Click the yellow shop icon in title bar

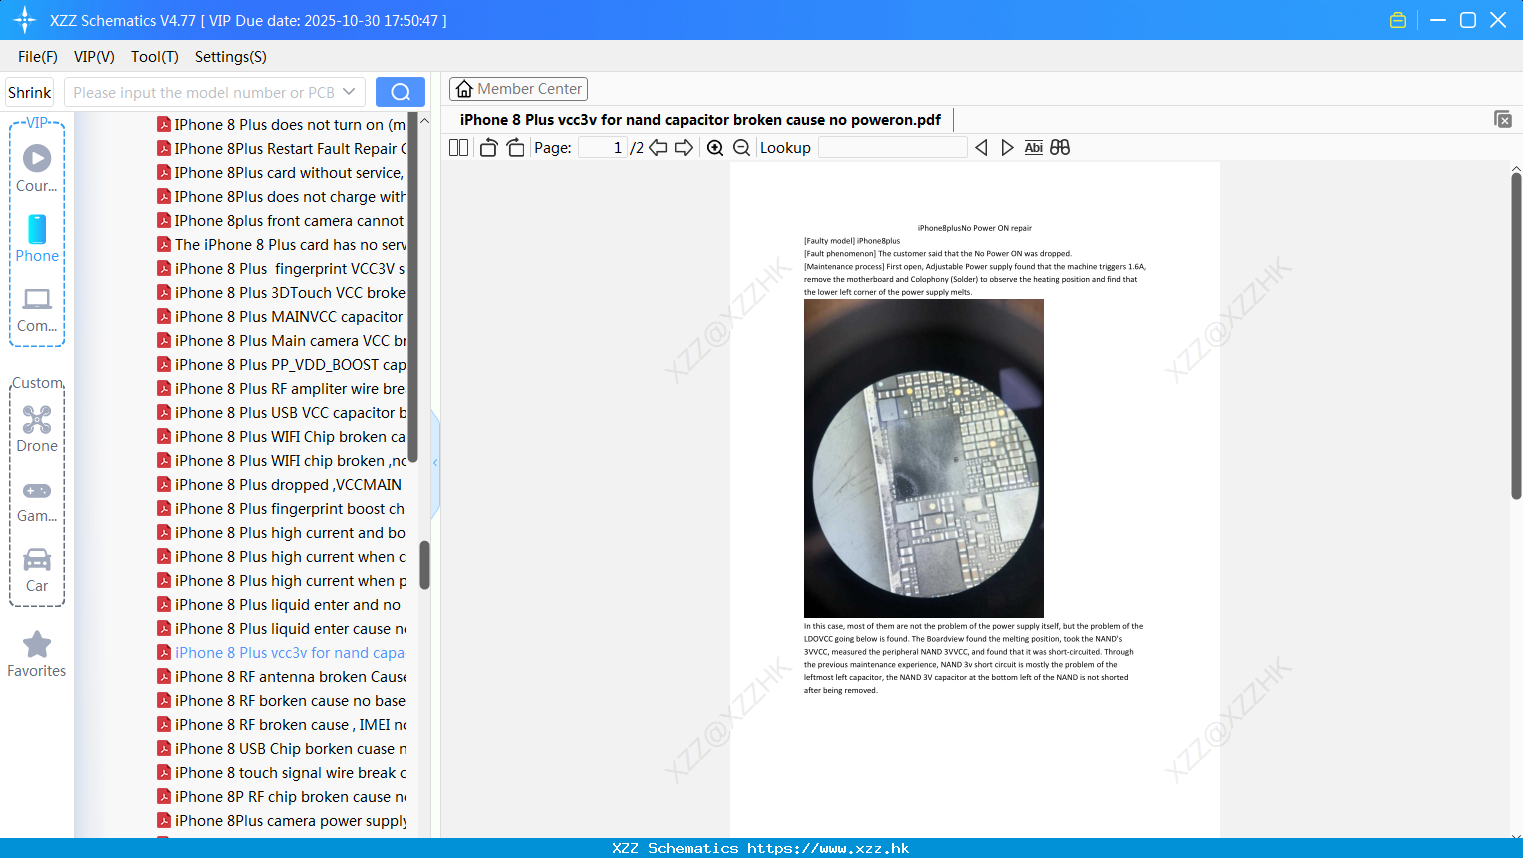1398,20
